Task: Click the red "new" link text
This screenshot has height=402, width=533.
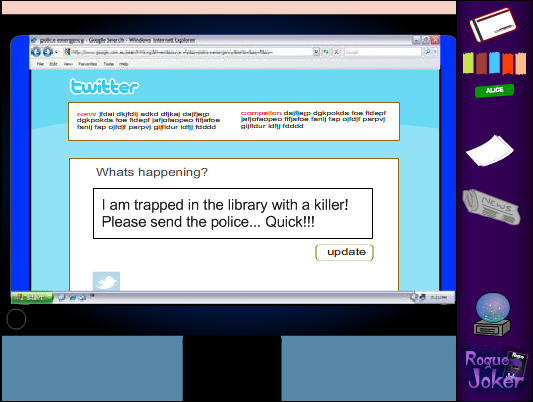Action: [x=86, y=114]
